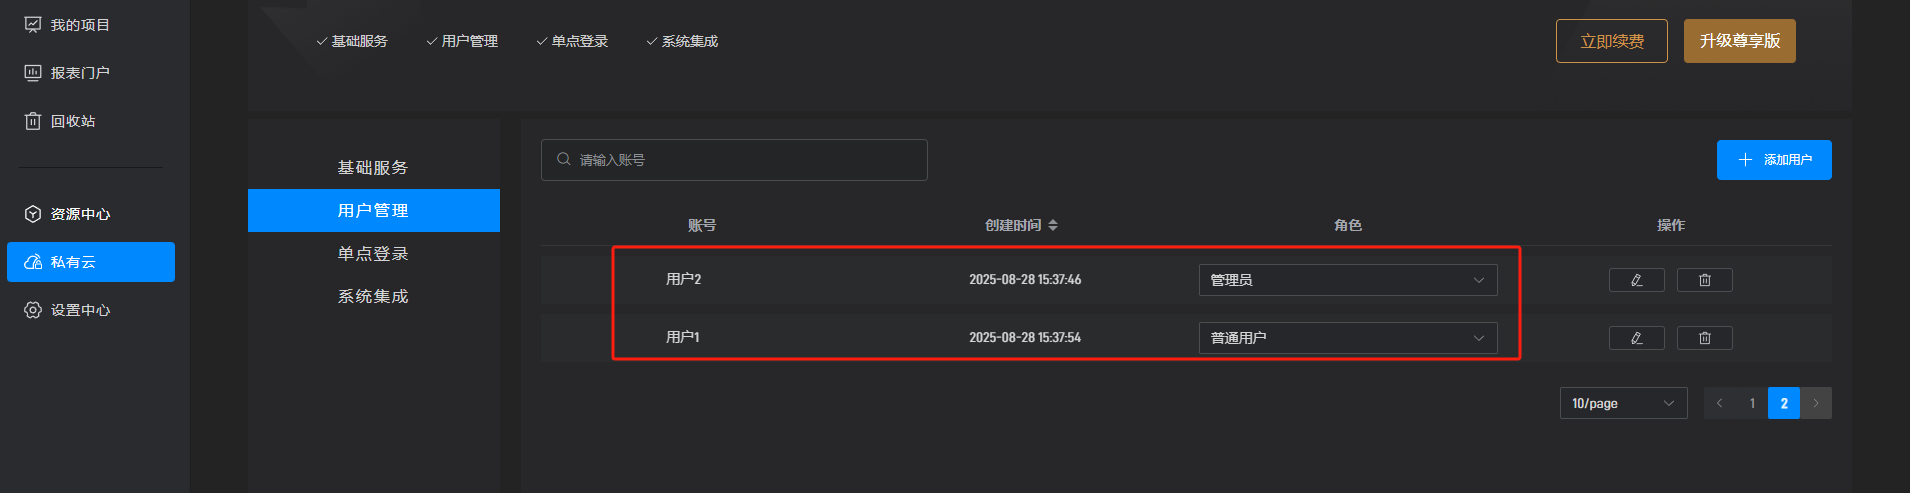1910x493 pixels.
Task: Select the 系统集成 side tab
Action: click(373, 297)
